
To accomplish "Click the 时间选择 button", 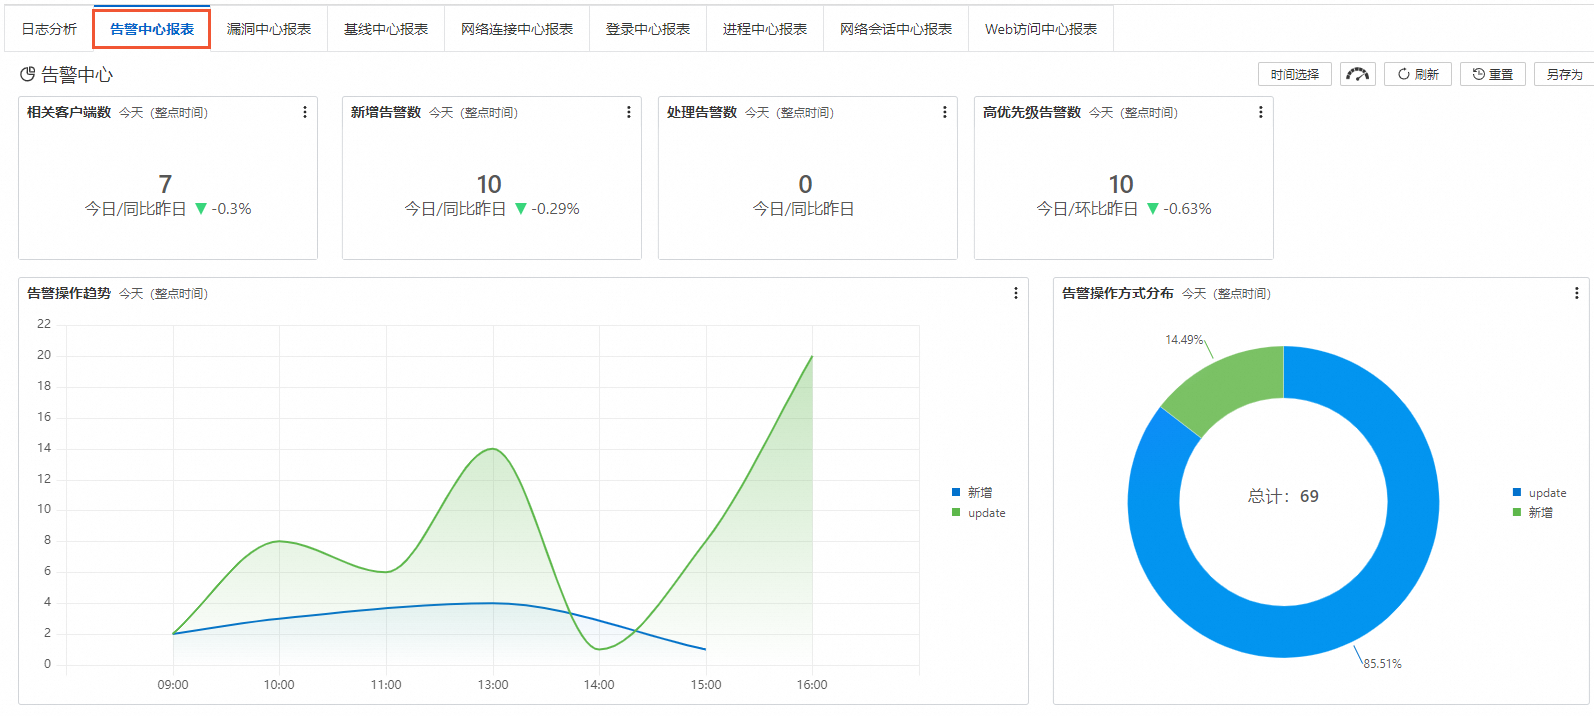I will click(x=1295, y=74).
